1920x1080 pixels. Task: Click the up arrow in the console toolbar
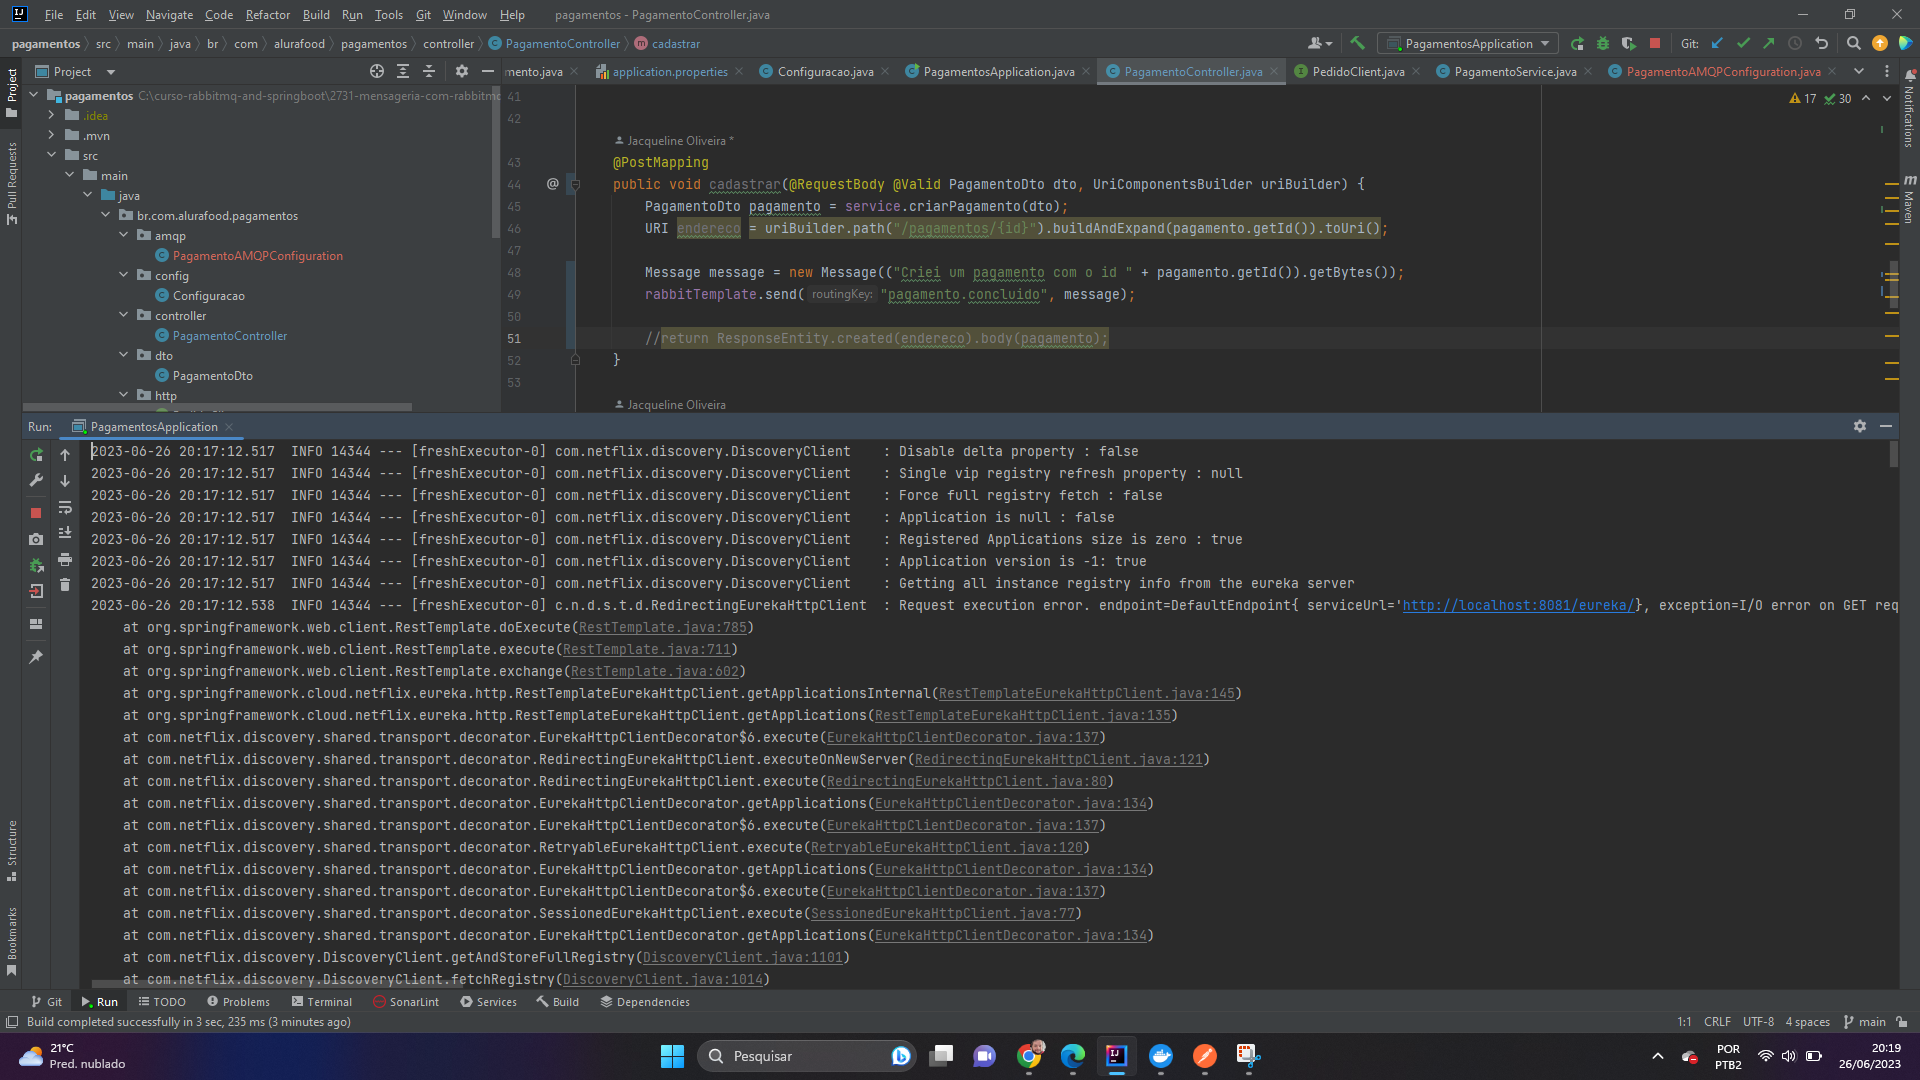(x=65, y=455)
